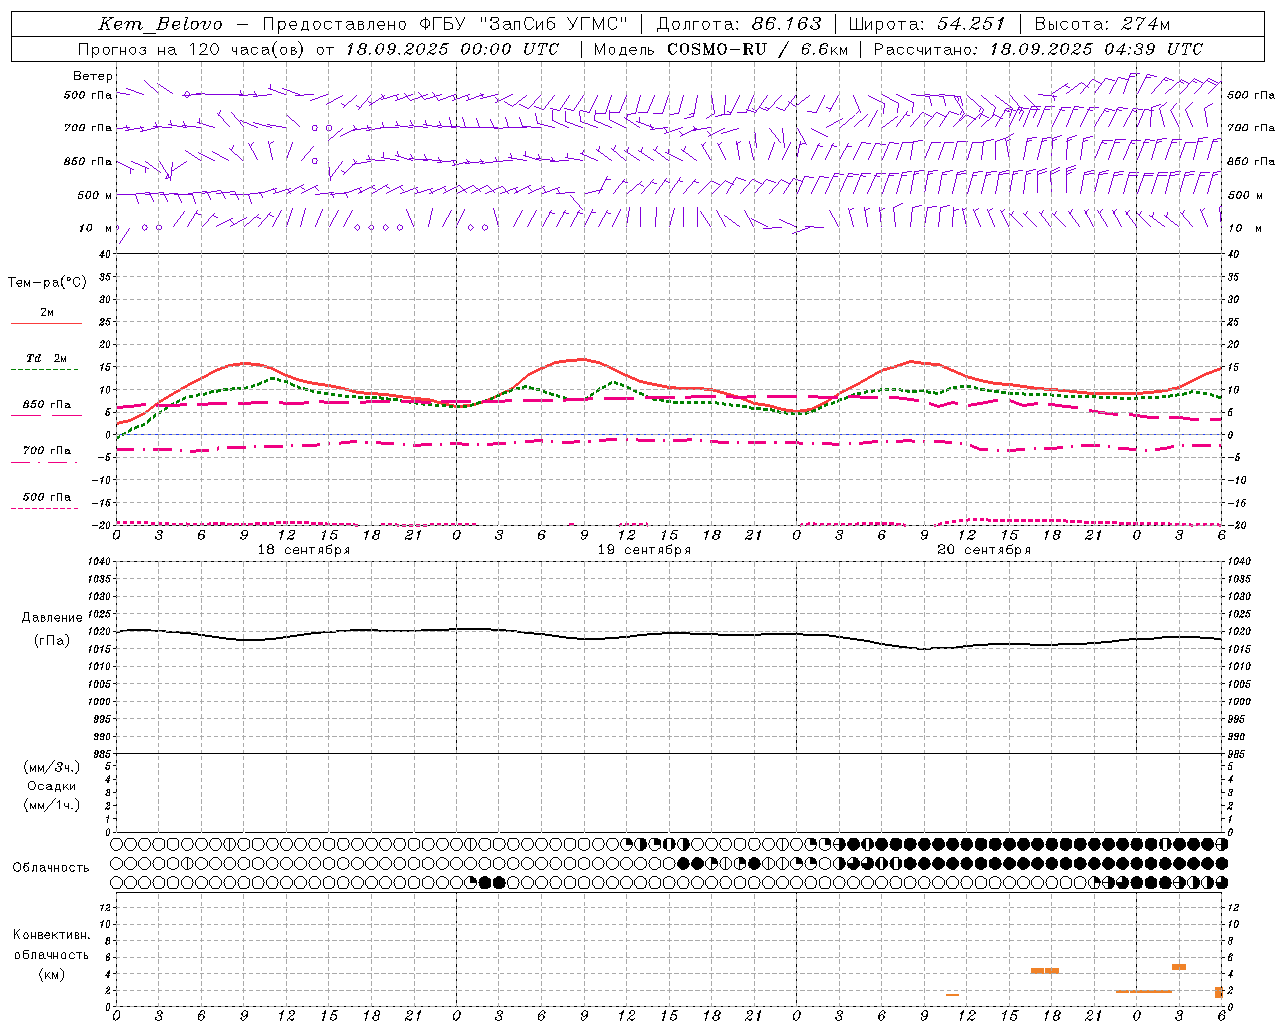Click the 'Предоставлено ФГБУ "ЗапСиб УГМС"' text
The height and width of the screenshot is (1024, 1280).
[445, 24]
